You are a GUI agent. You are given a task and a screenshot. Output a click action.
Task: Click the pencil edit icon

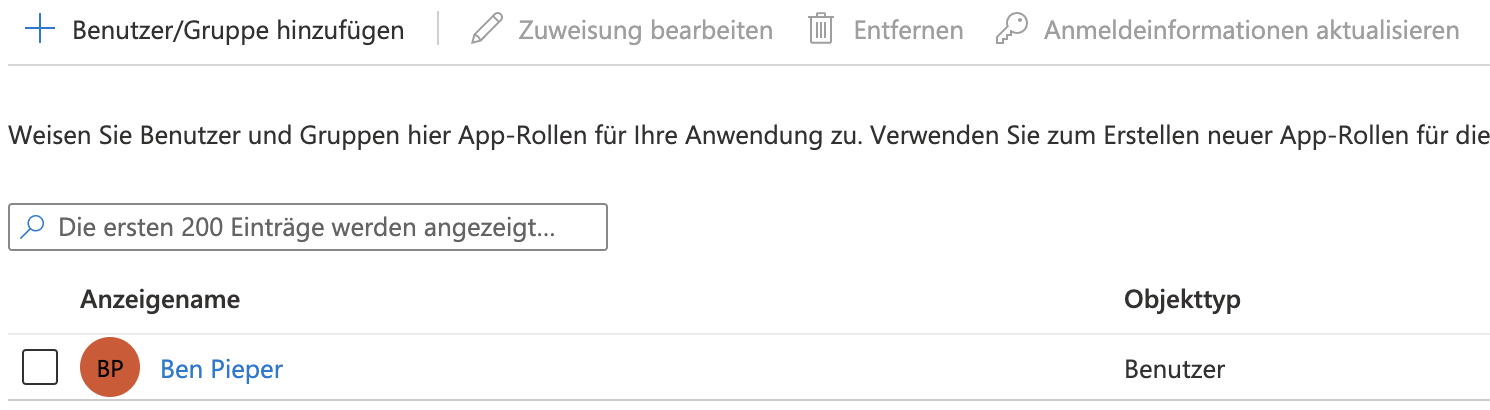pos(486,30)
